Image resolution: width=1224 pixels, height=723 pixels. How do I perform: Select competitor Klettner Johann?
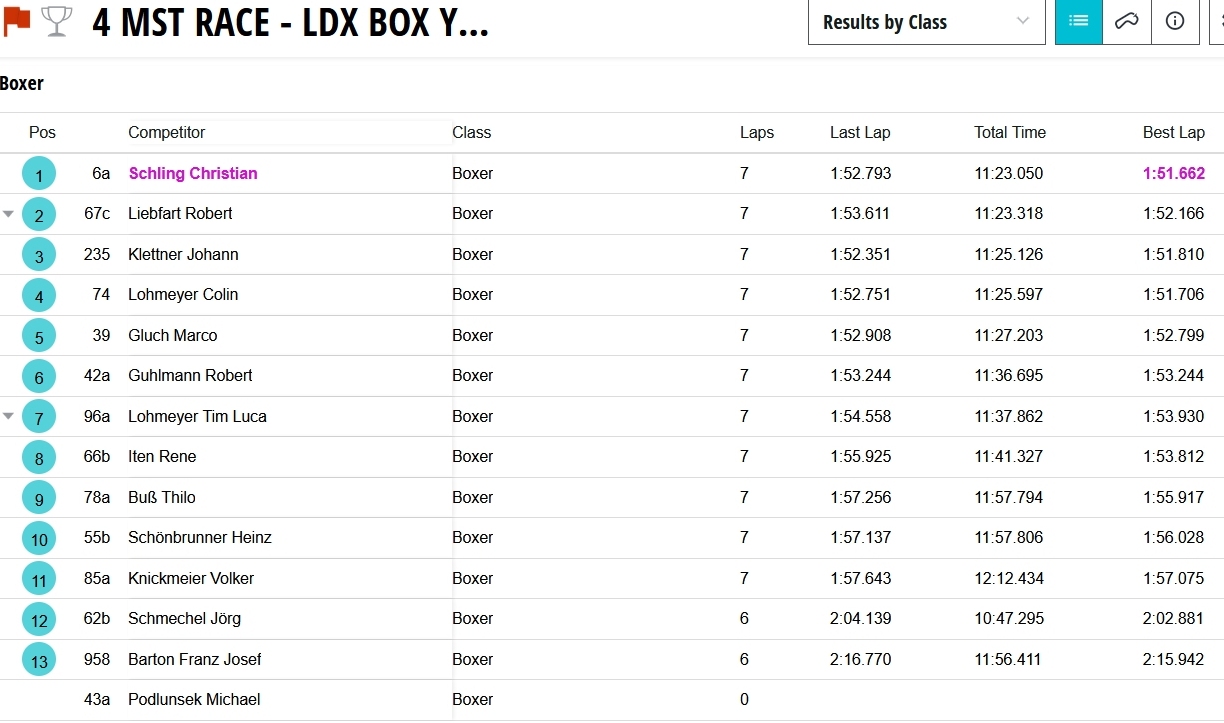(x=183, y=255)
